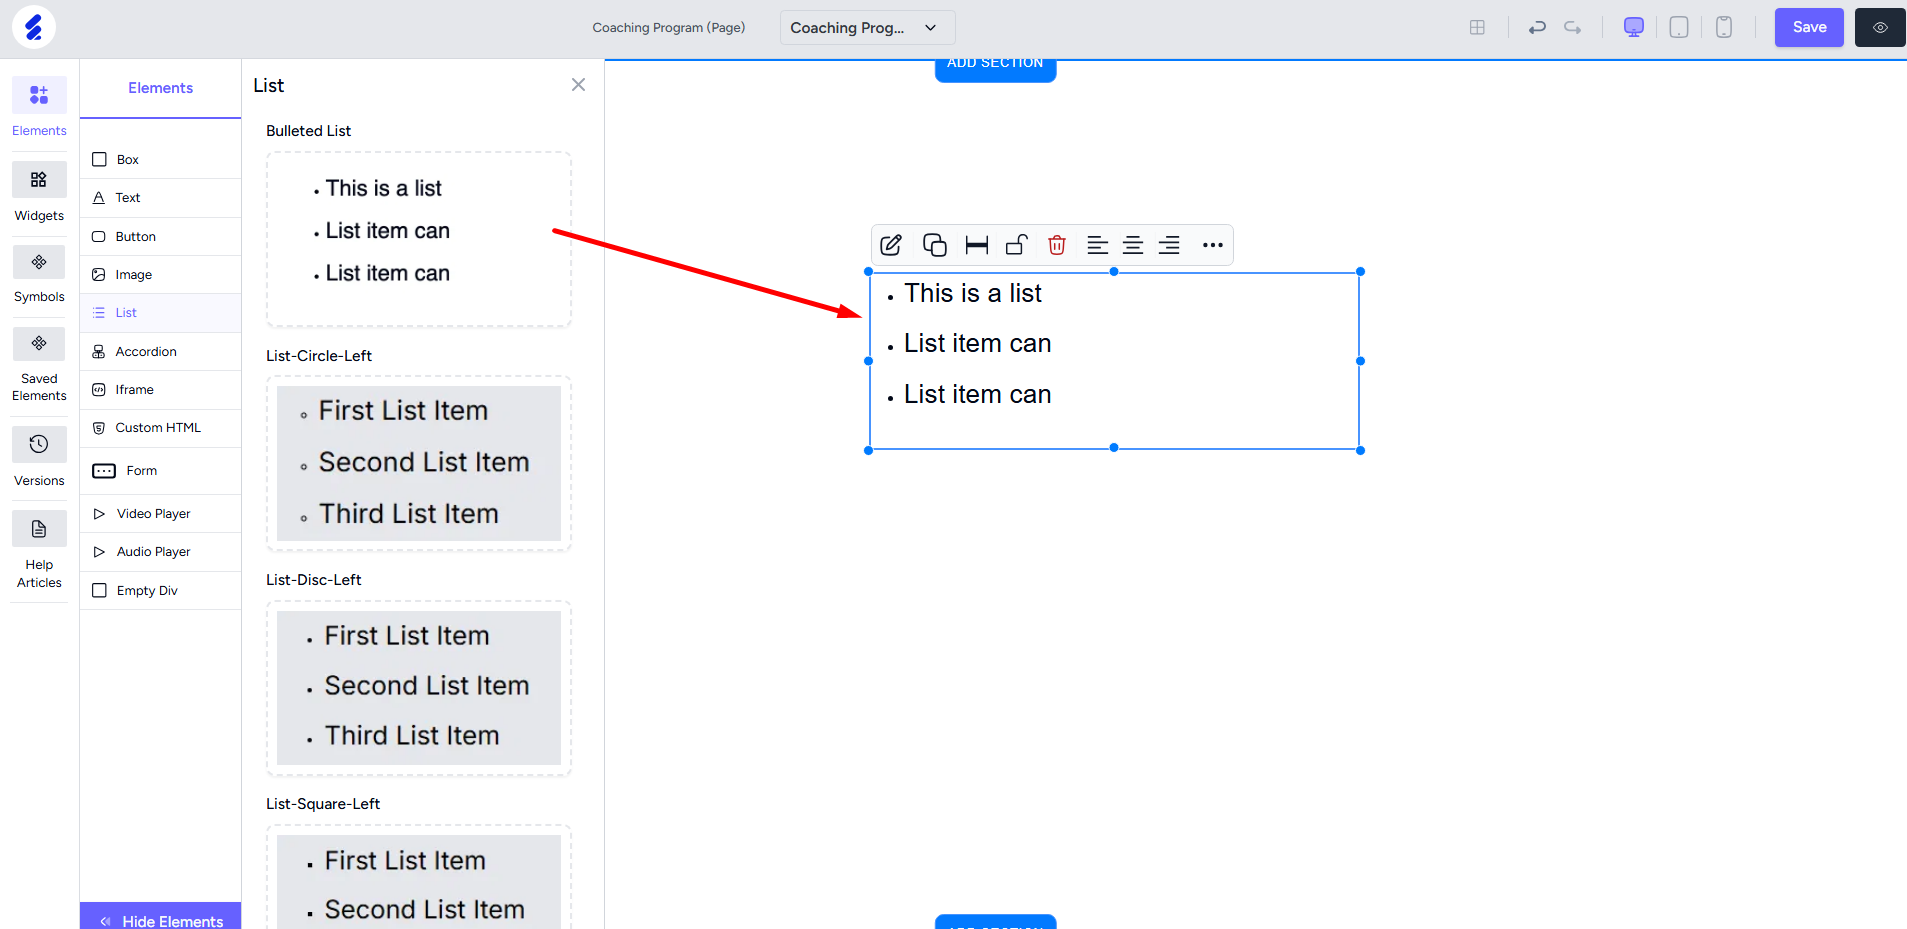Open the Widgets sidebar panel

(x=39, y=193)
